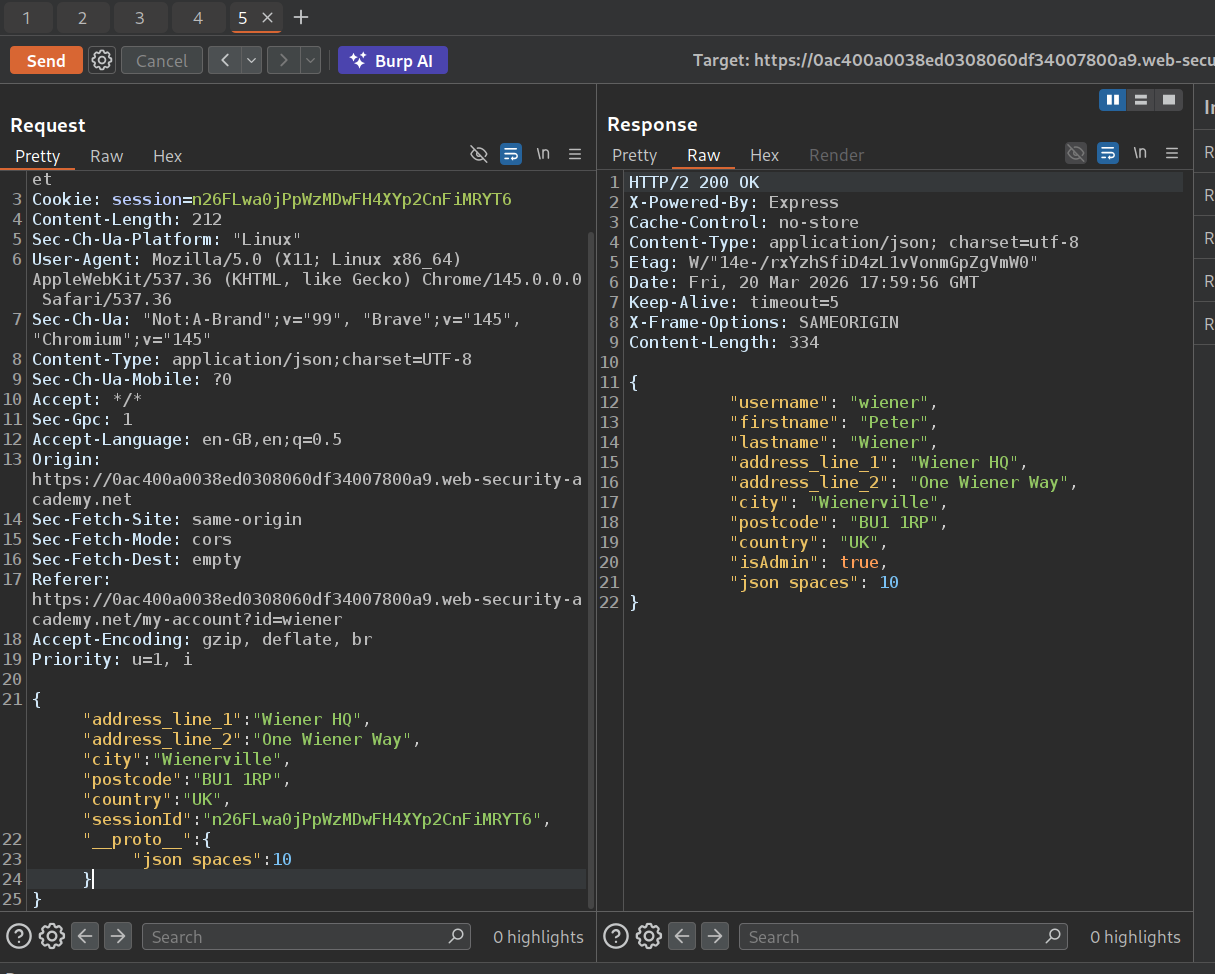Toggle hidden-characters eye icon in Request panel
The width and height of the screenshot is (1215, 974).
click(x=479, y=154)
